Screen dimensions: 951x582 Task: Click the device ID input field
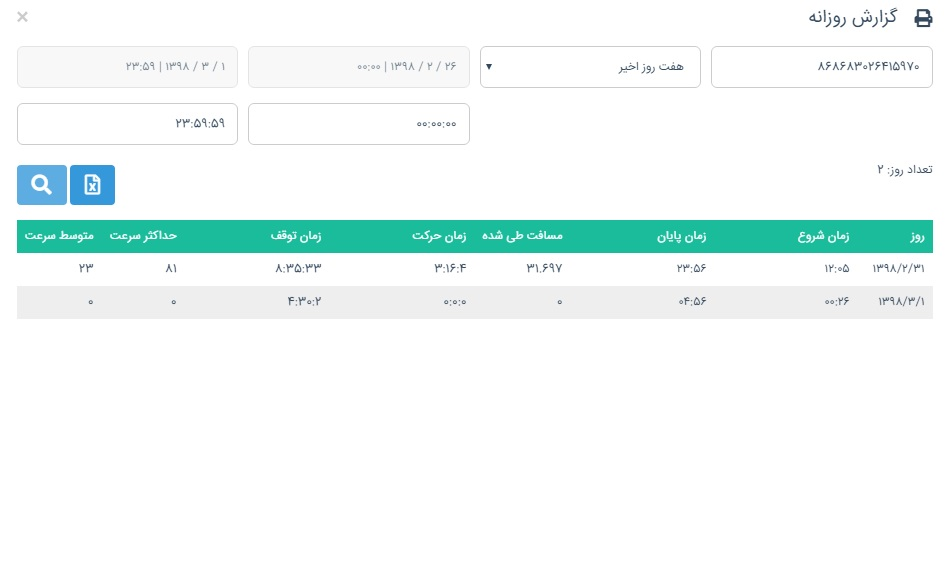[x=821, y=67]
